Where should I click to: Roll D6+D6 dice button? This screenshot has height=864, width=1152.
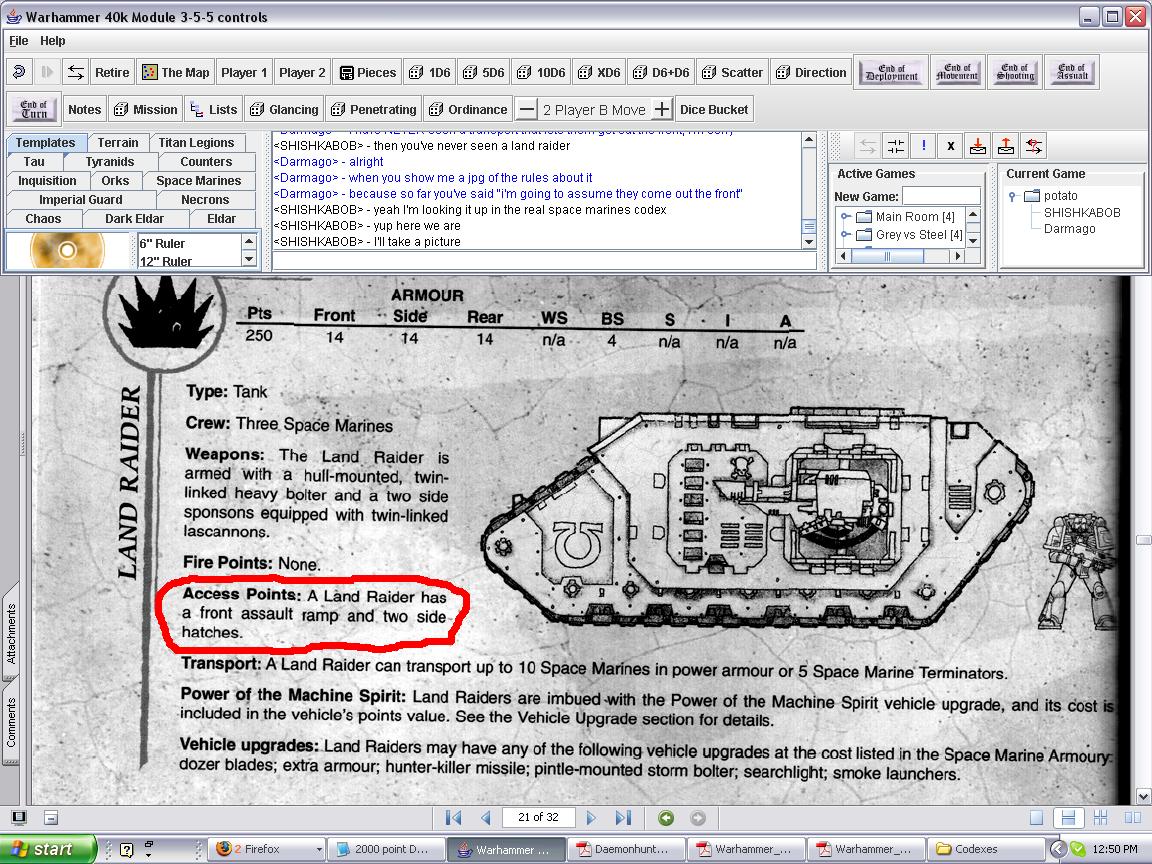(661, 72)
